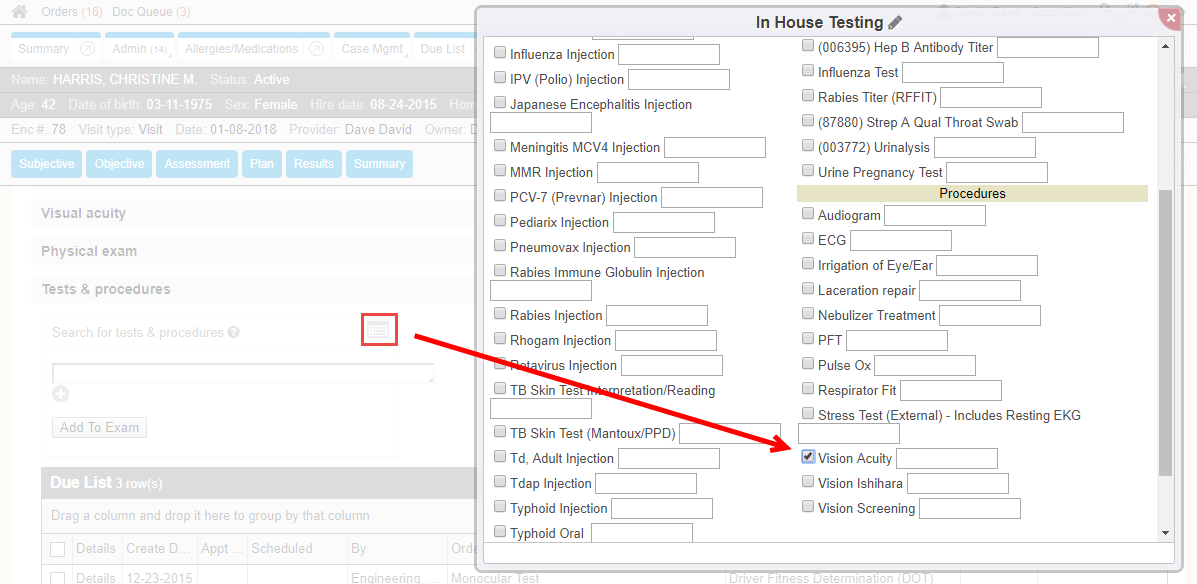Uncheck the Vision Acuity checkbox

coord(808,457)
